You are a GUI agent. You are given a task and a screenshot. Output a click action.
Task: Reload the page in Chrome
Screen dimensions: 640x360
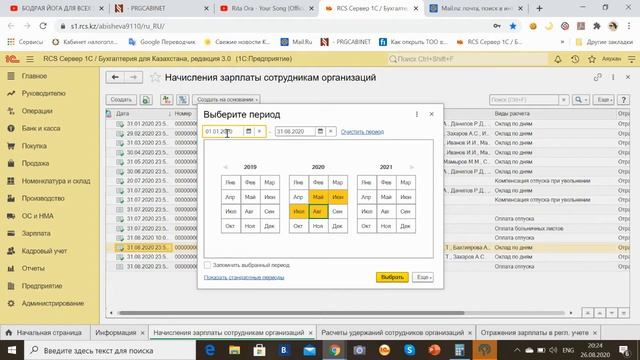43,26
